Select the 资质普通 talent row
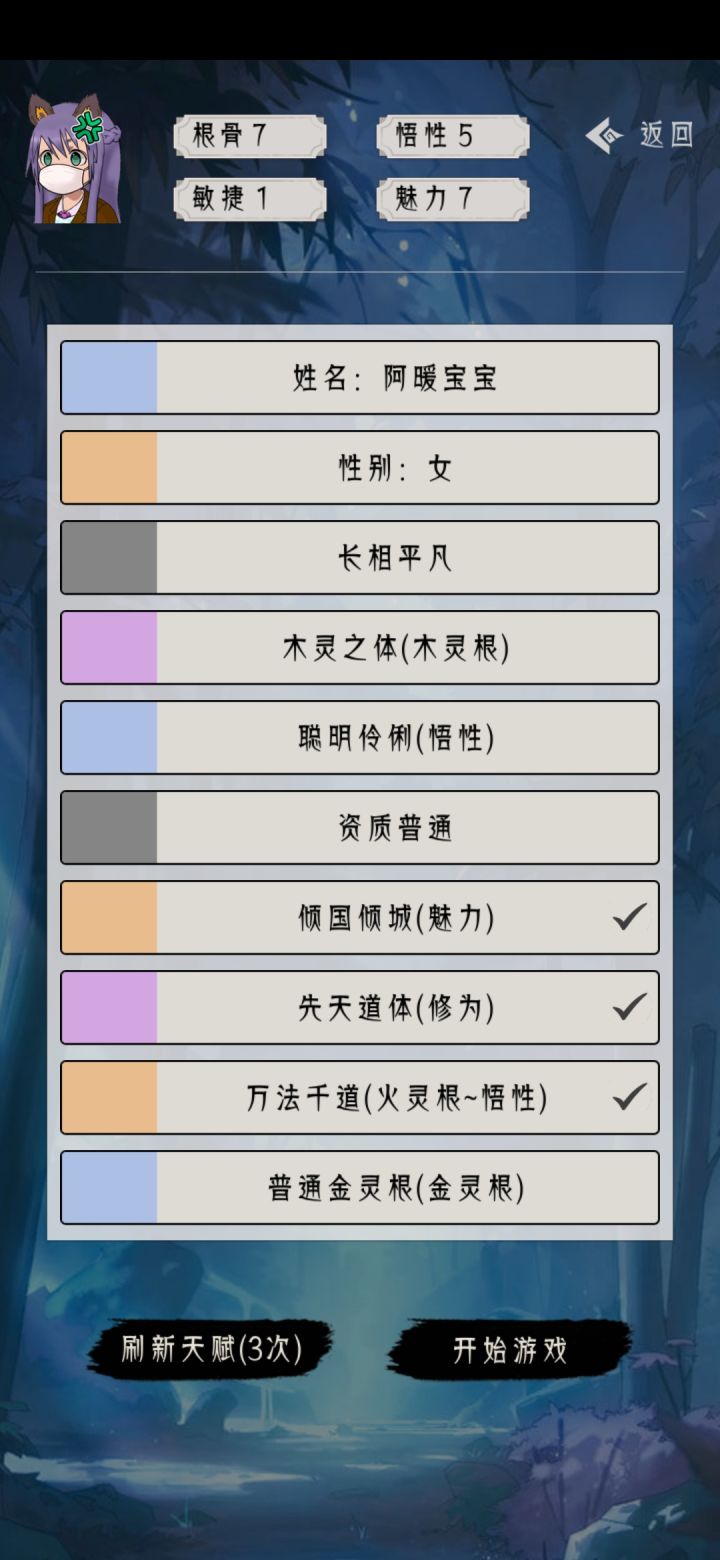The width and height of the screenshot is (720, 1560). (395, 828)
